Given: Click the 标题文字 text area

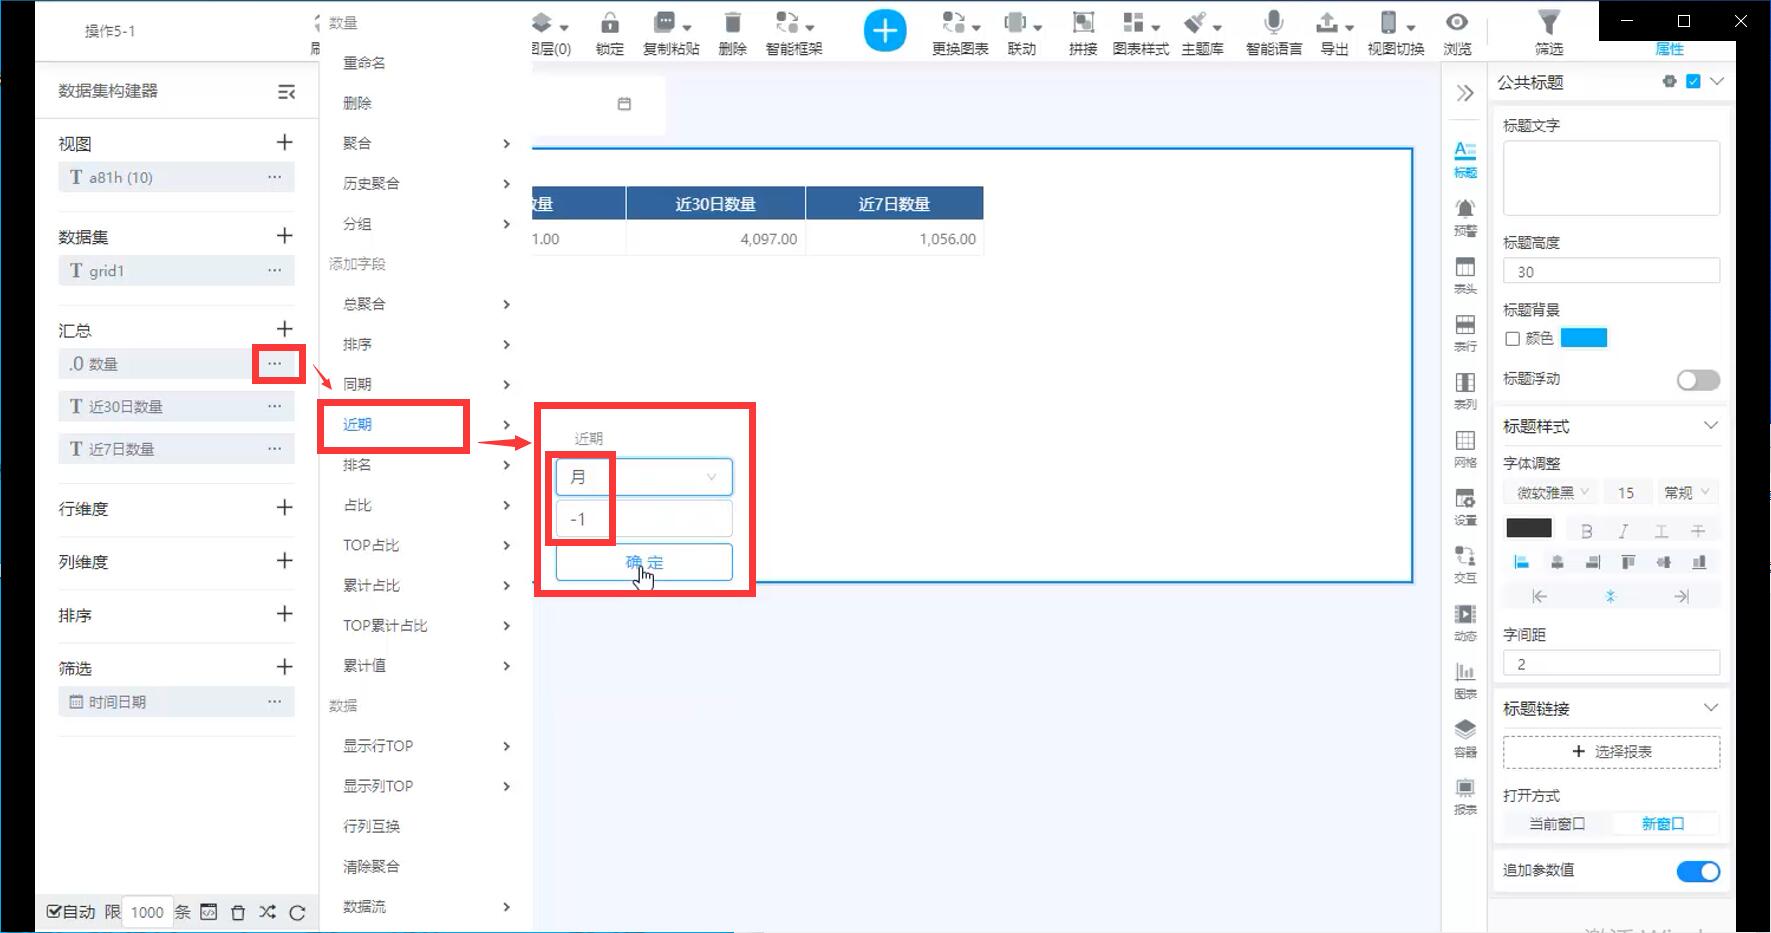Looking at the screenshot, I should point(1611,177).
